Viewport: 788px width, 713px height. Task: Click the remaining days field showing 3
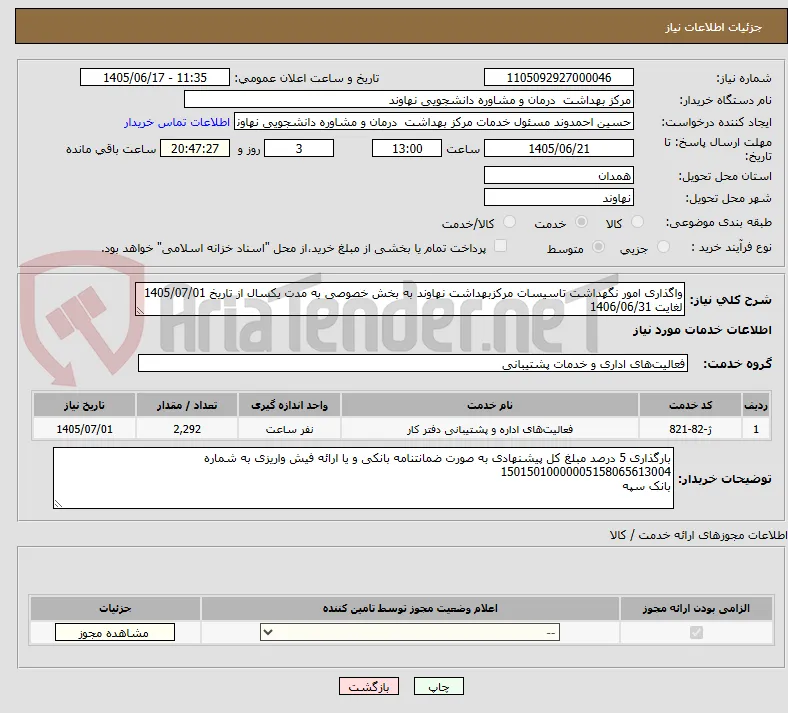(x=299, y=148)
